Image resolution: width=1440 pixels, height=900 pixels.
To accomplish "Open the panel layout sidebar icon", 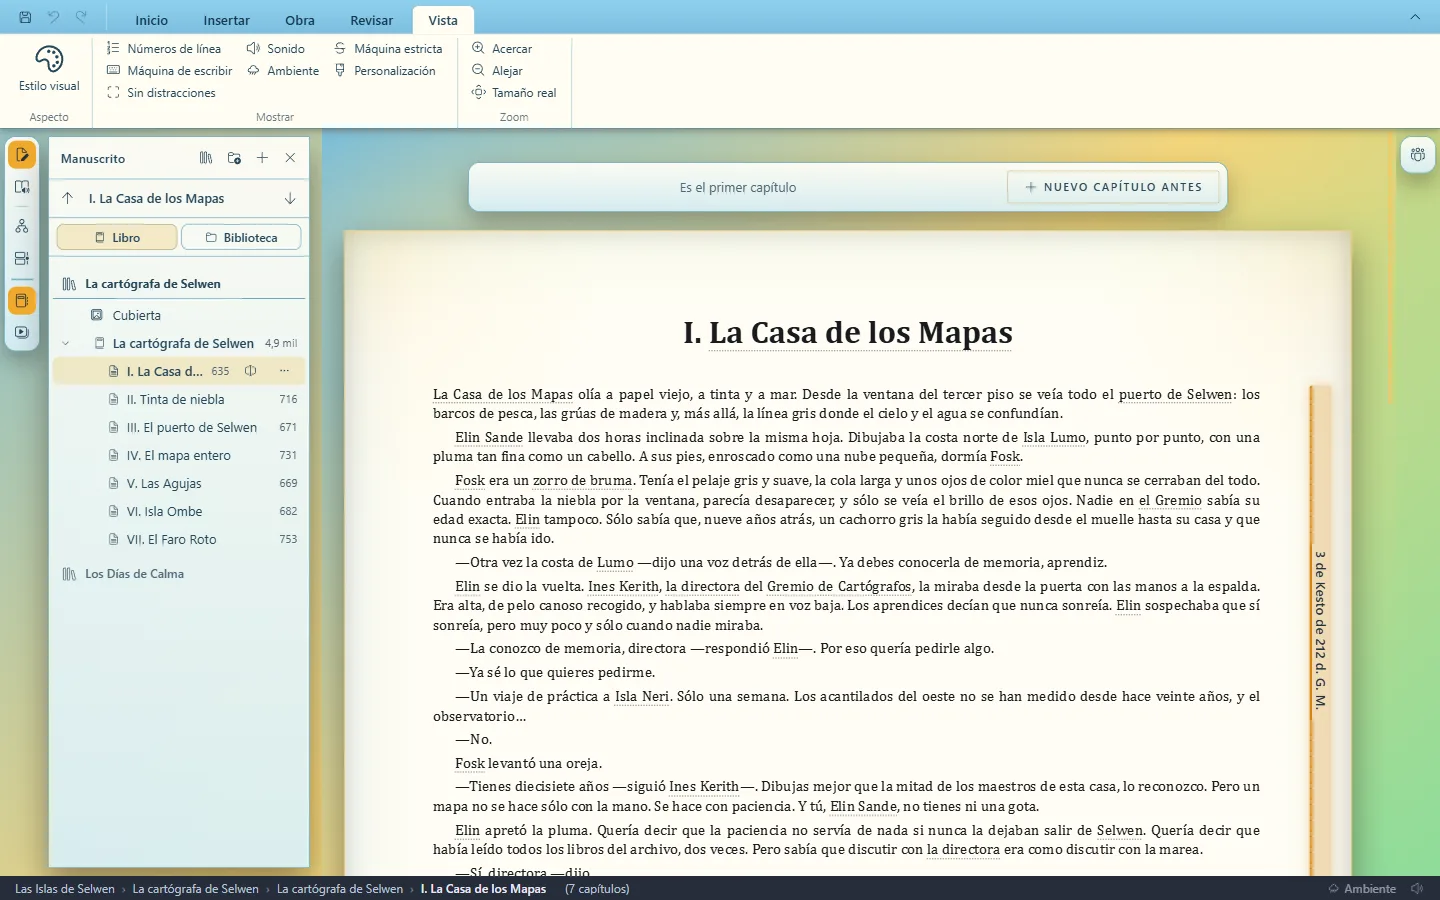I will (22, 259).
